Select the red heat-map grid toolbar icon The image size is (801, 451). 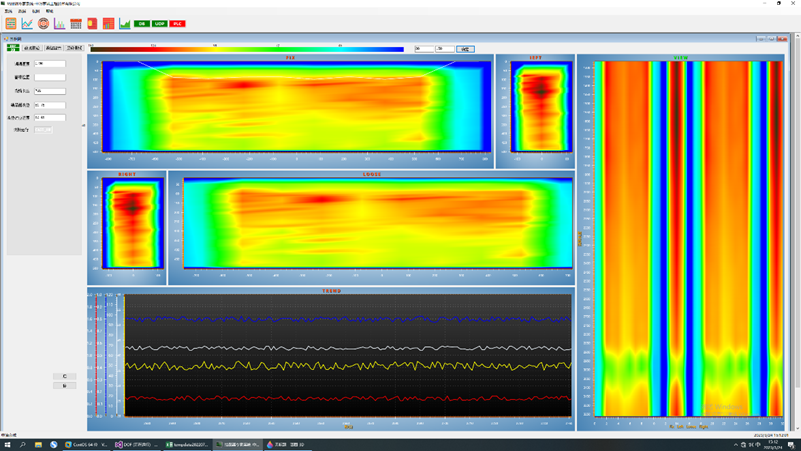[108, 23]
